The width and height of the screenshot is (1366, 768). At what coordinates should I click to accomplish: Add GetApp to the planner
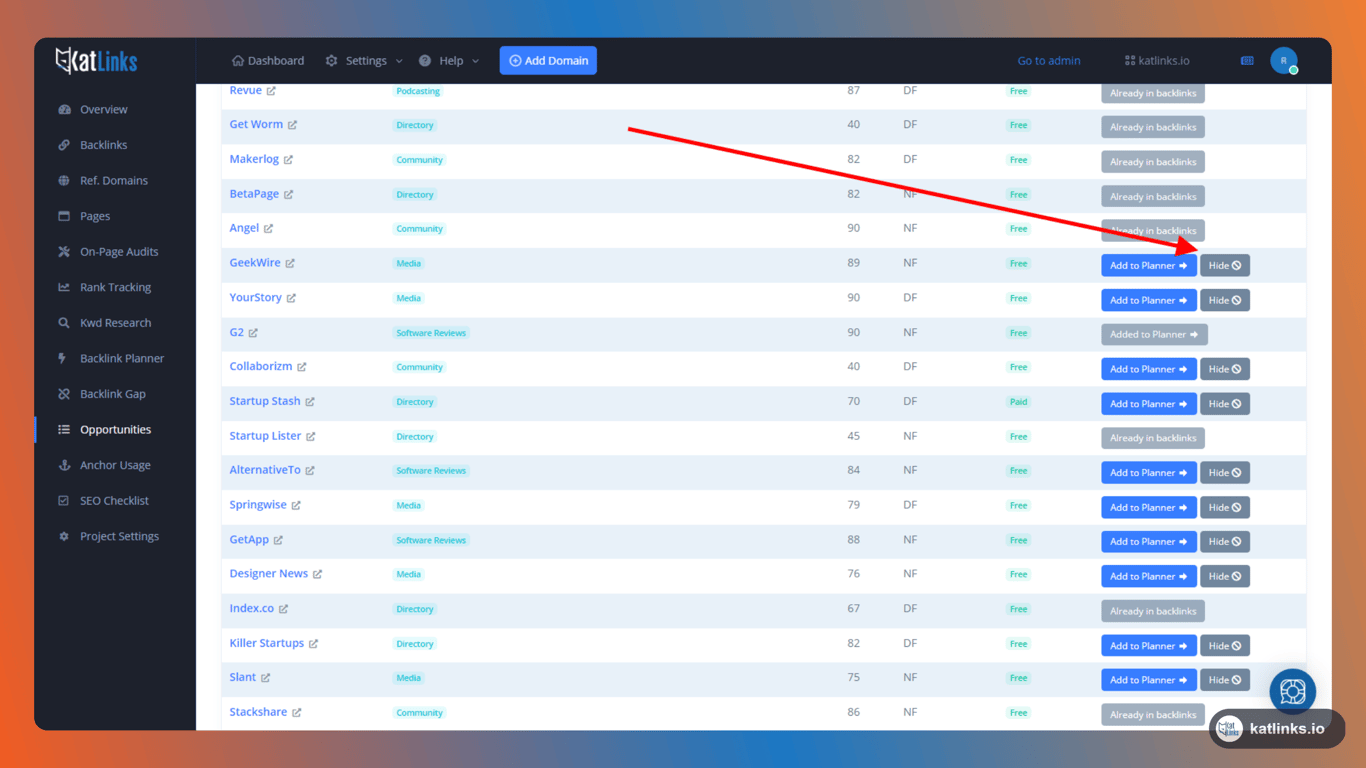(x=1149, y=542)
